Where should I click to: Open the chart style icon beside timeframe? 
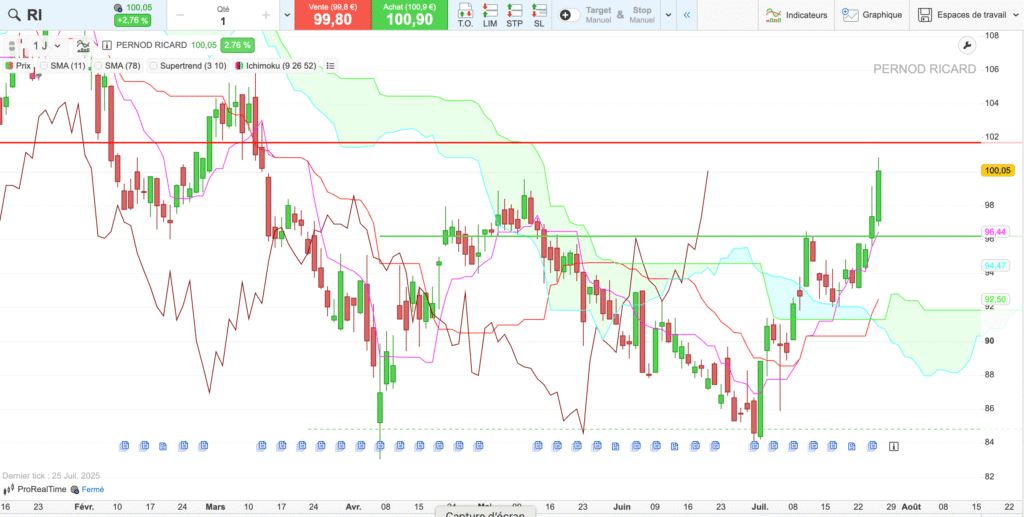click(x=82, y=46)
